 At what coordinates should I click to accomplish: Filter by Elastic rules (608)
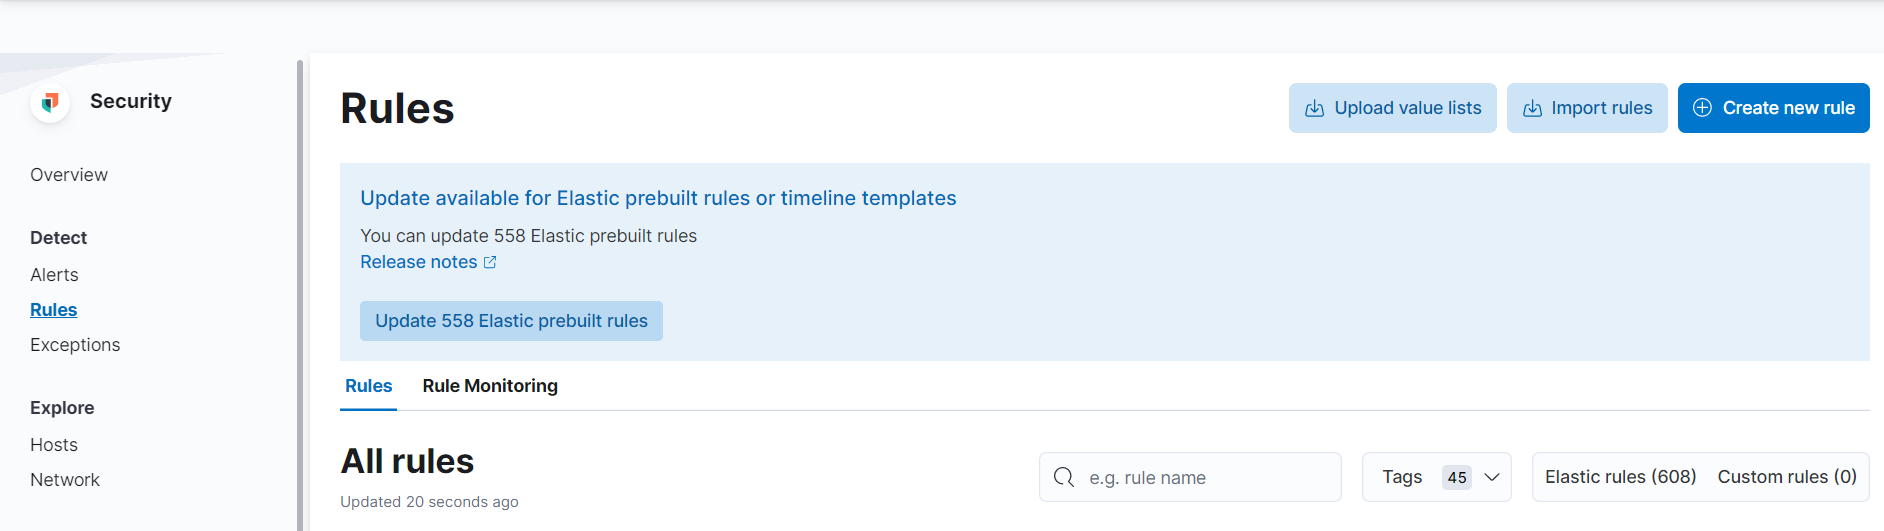pos(1620,477)
